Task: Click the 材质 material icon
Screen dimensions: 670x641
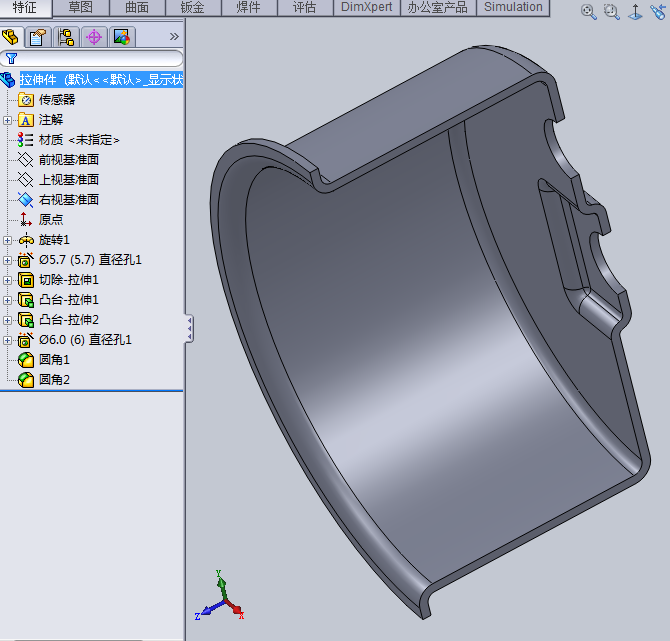Action: click(x=26, y=140)
